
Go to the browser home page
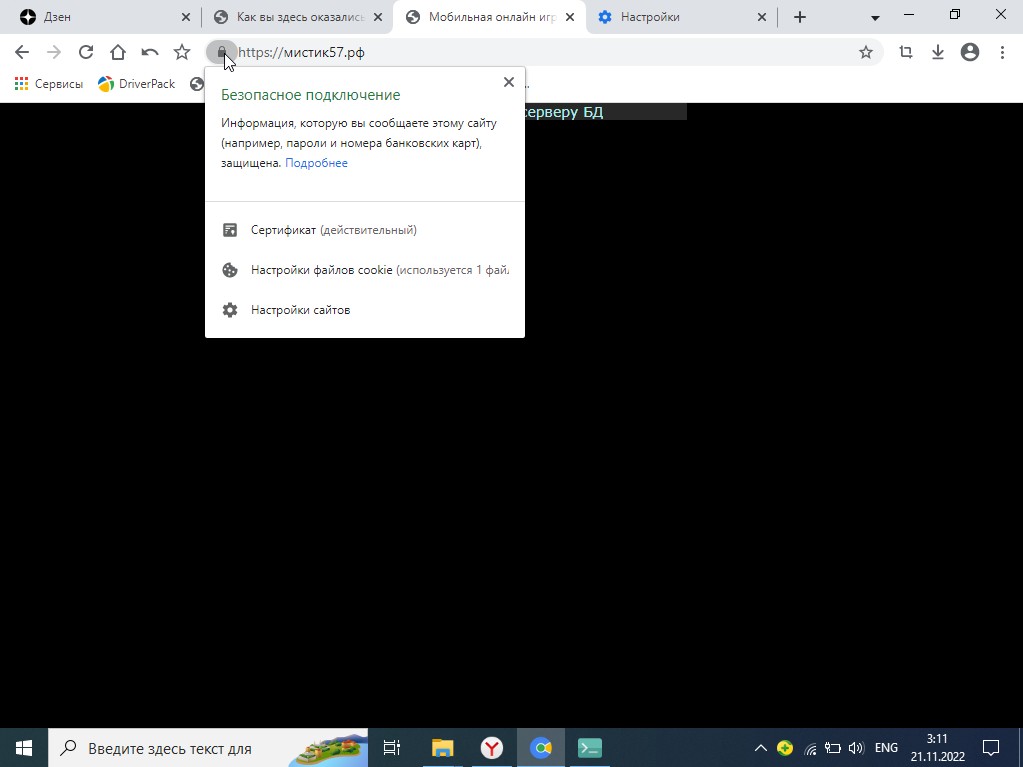(118, 52)
